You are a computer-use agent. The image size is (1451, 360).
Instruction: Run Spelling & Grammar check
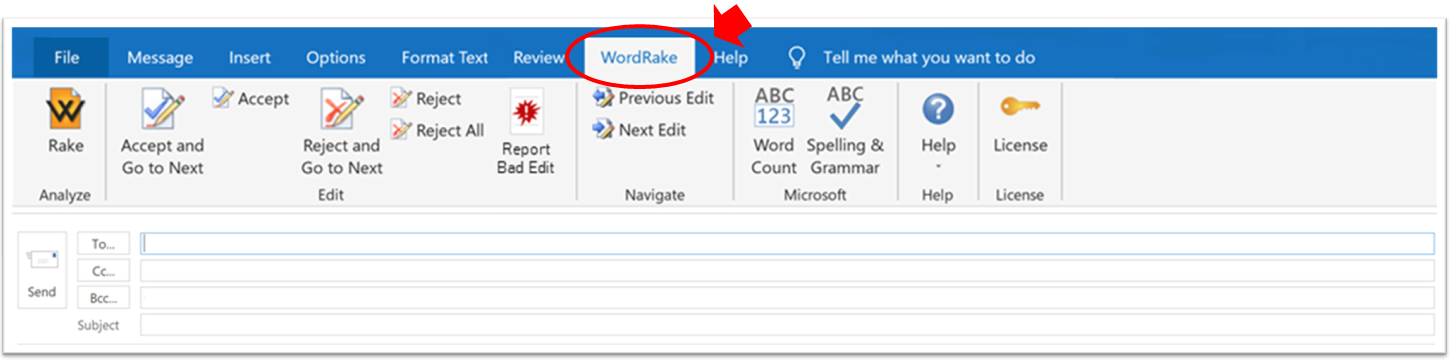[x=845, y=132]
